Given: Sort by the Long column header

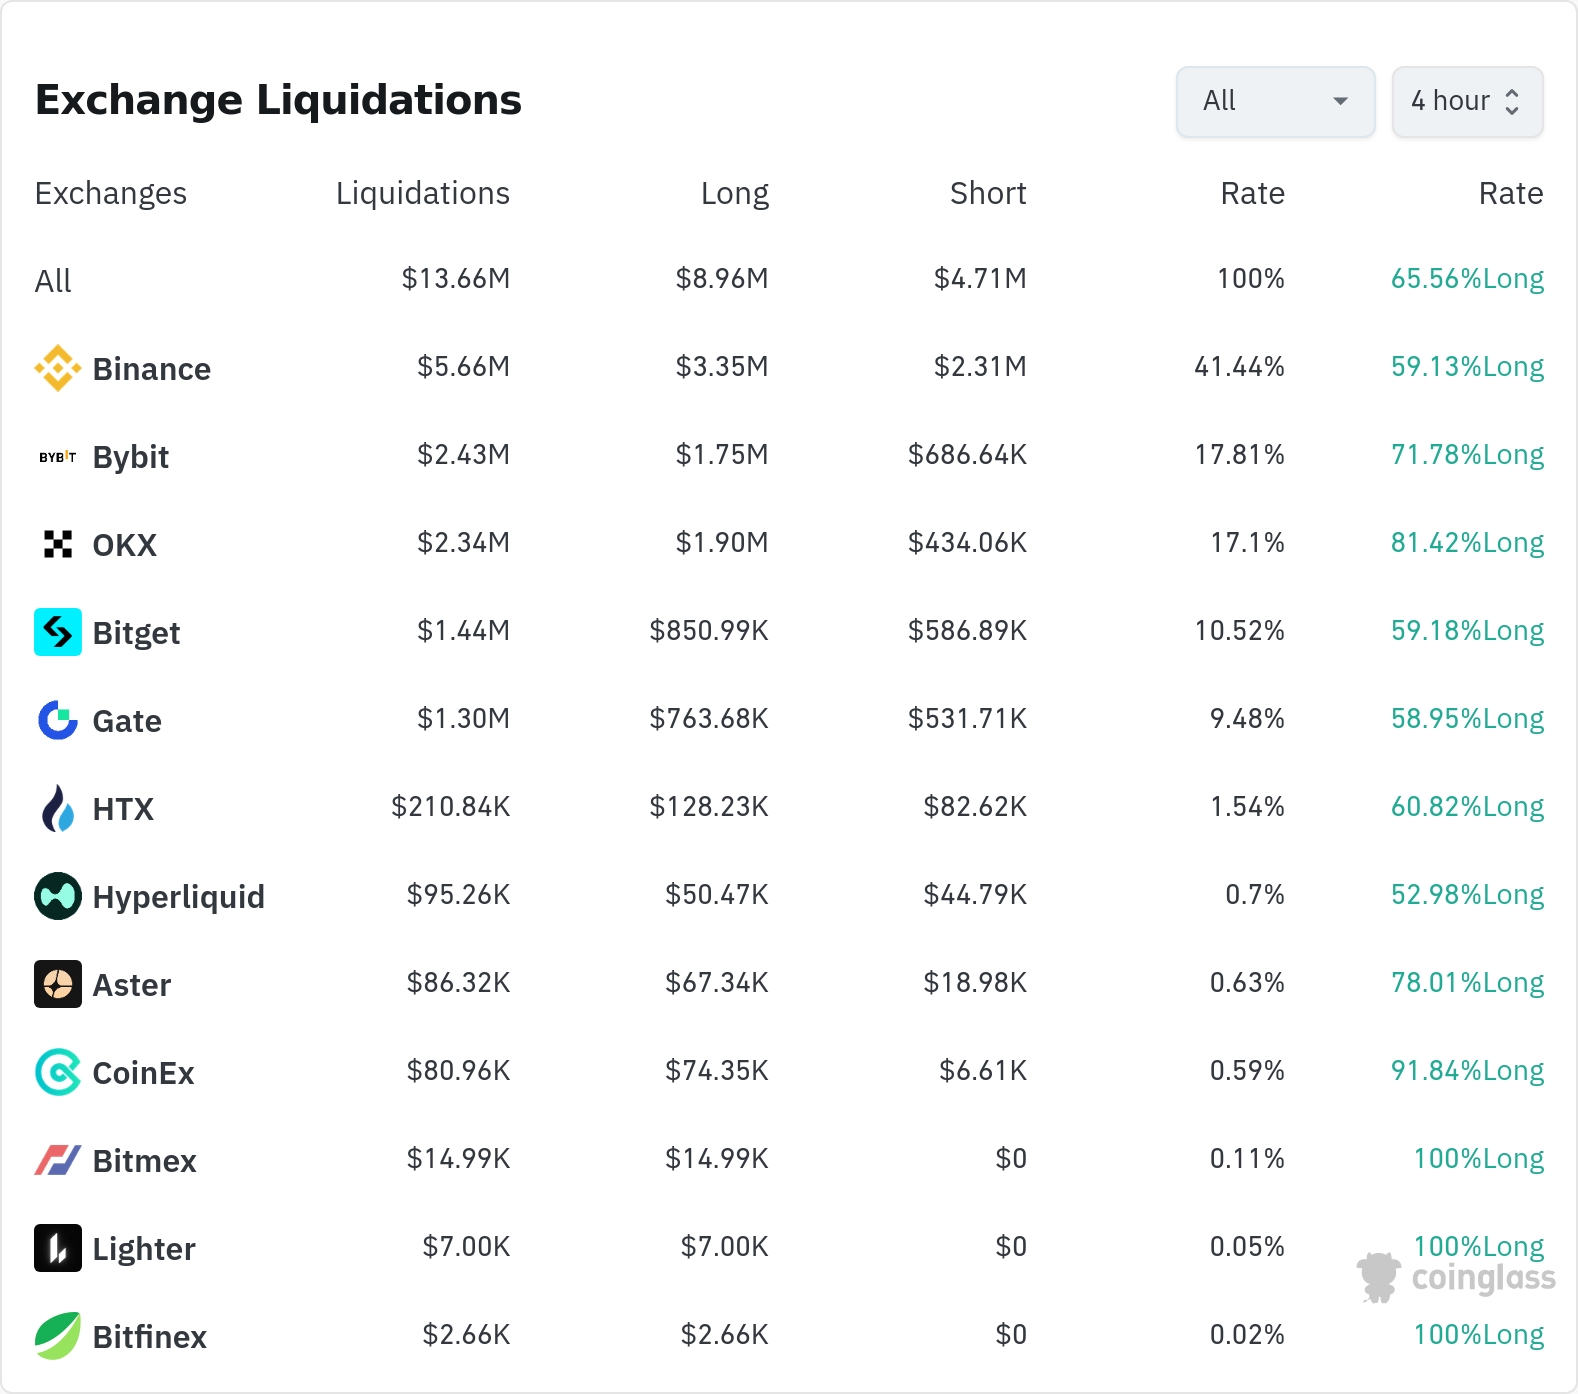Looking at the screenshot, I should [x=734, y=193].
